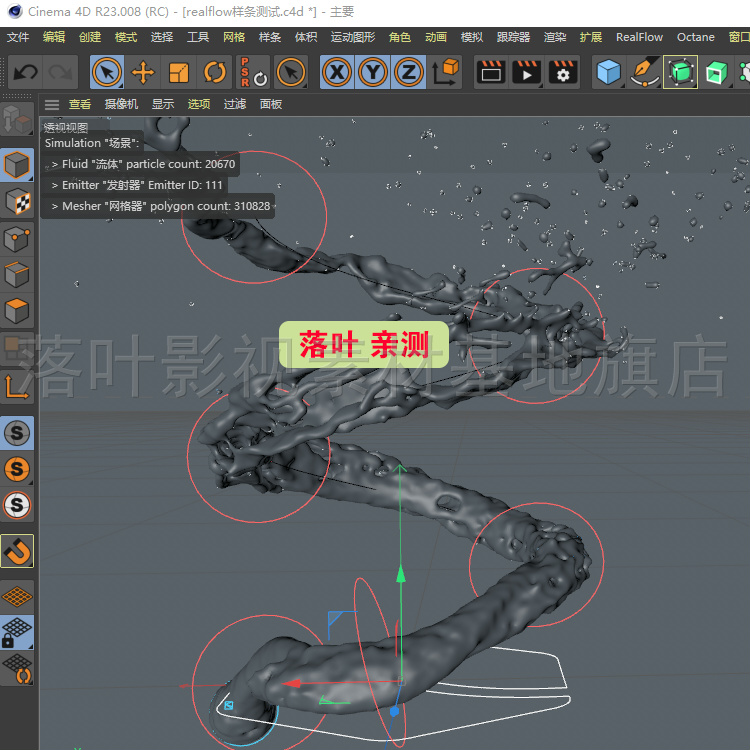Render to Picture Viewer
Viewport: 750px width, 750px height.
tap(527, 73)
